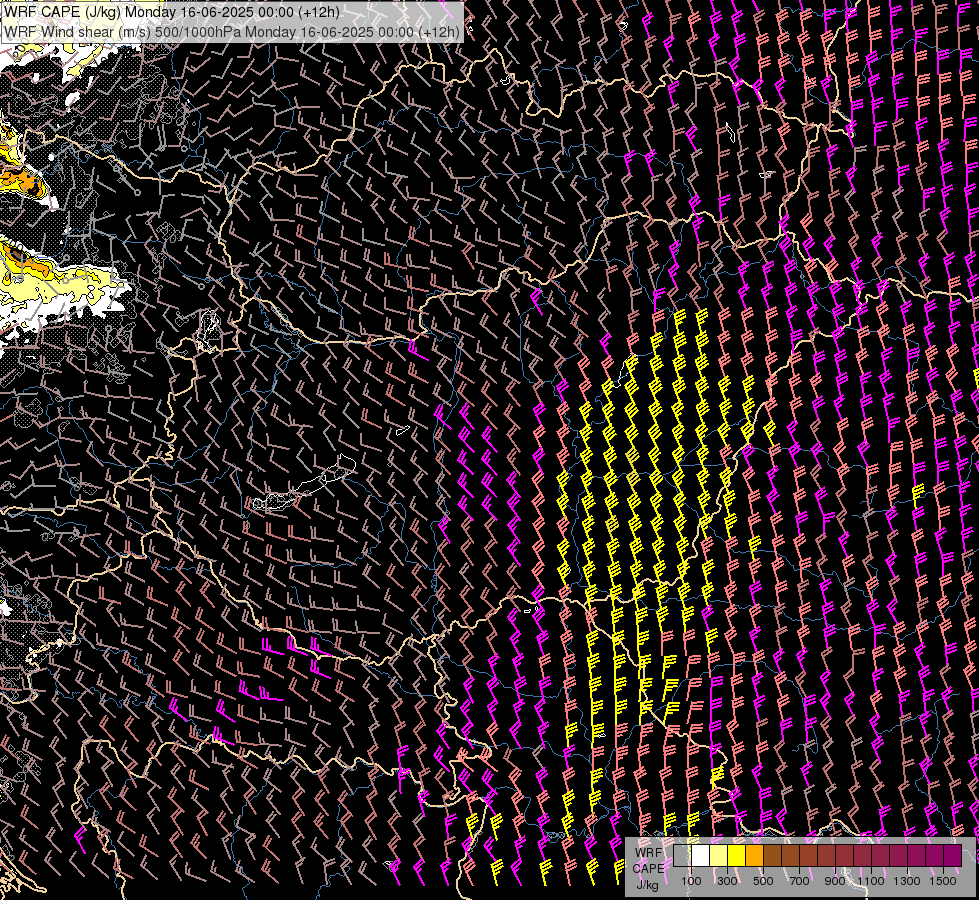
Task: Select the white swatch in the CAPE legend
Action: pos(701,855)
